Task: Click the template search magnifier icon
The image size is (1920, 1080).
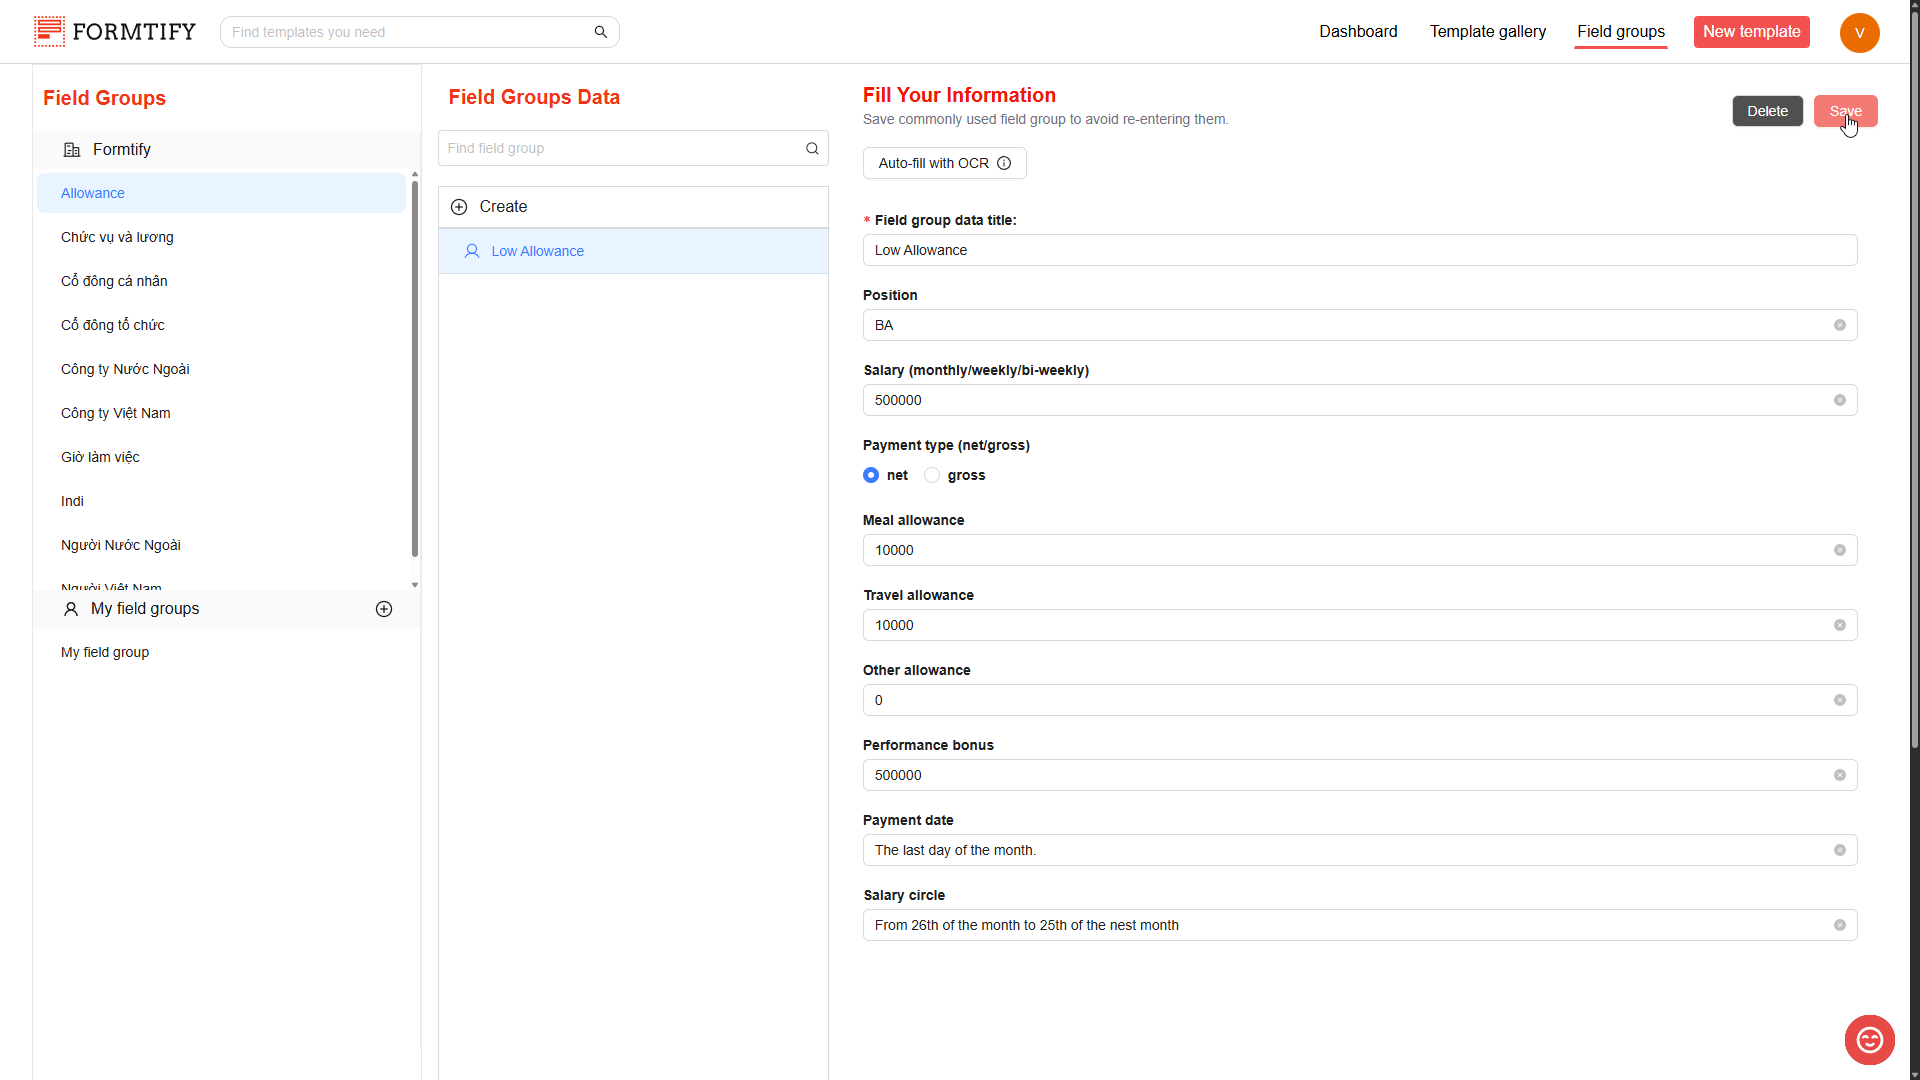Action: (x=601, y=32)
